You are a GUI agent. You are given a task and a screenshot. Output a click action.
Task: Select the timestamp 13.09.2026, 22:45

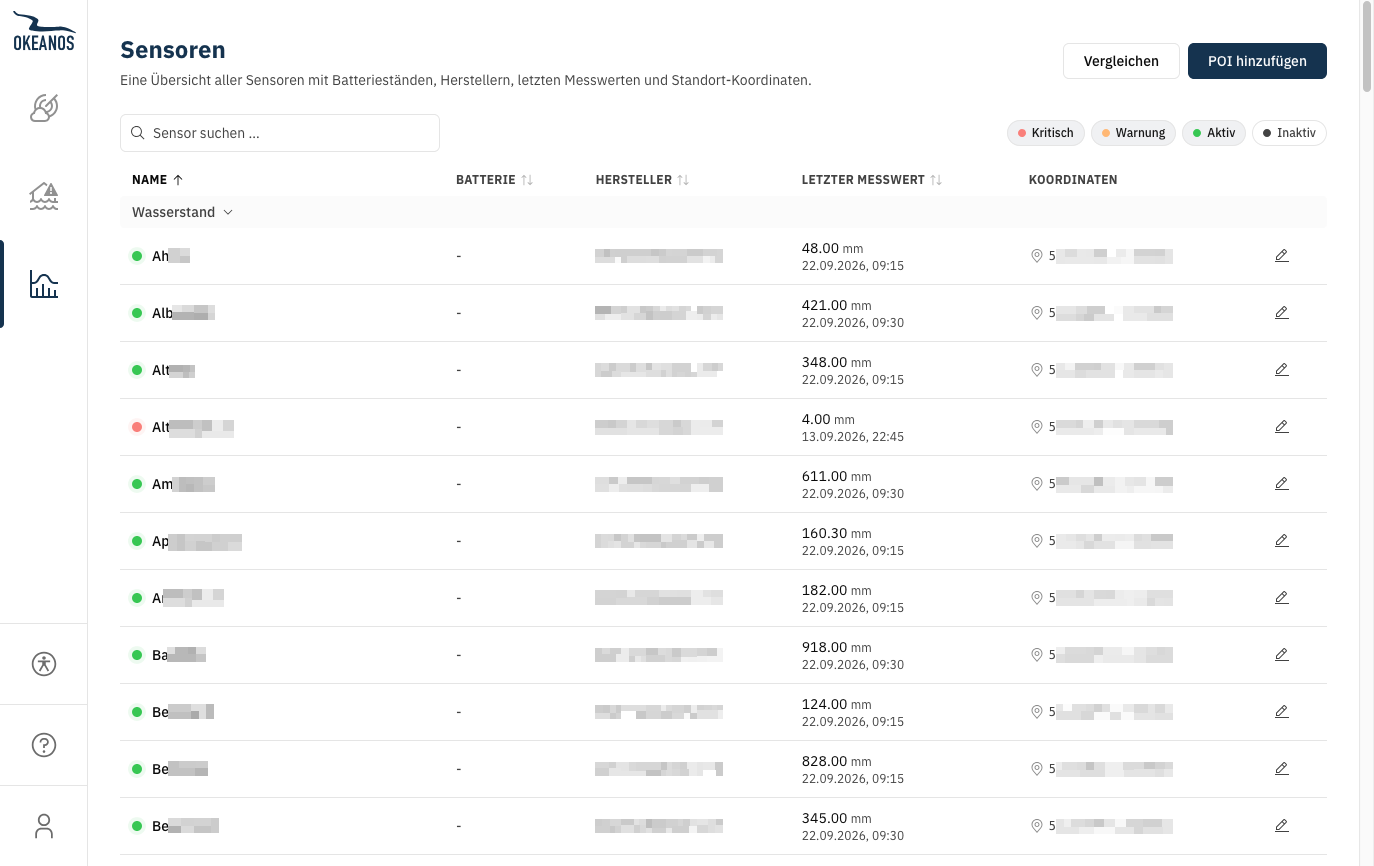pos(853,437)
